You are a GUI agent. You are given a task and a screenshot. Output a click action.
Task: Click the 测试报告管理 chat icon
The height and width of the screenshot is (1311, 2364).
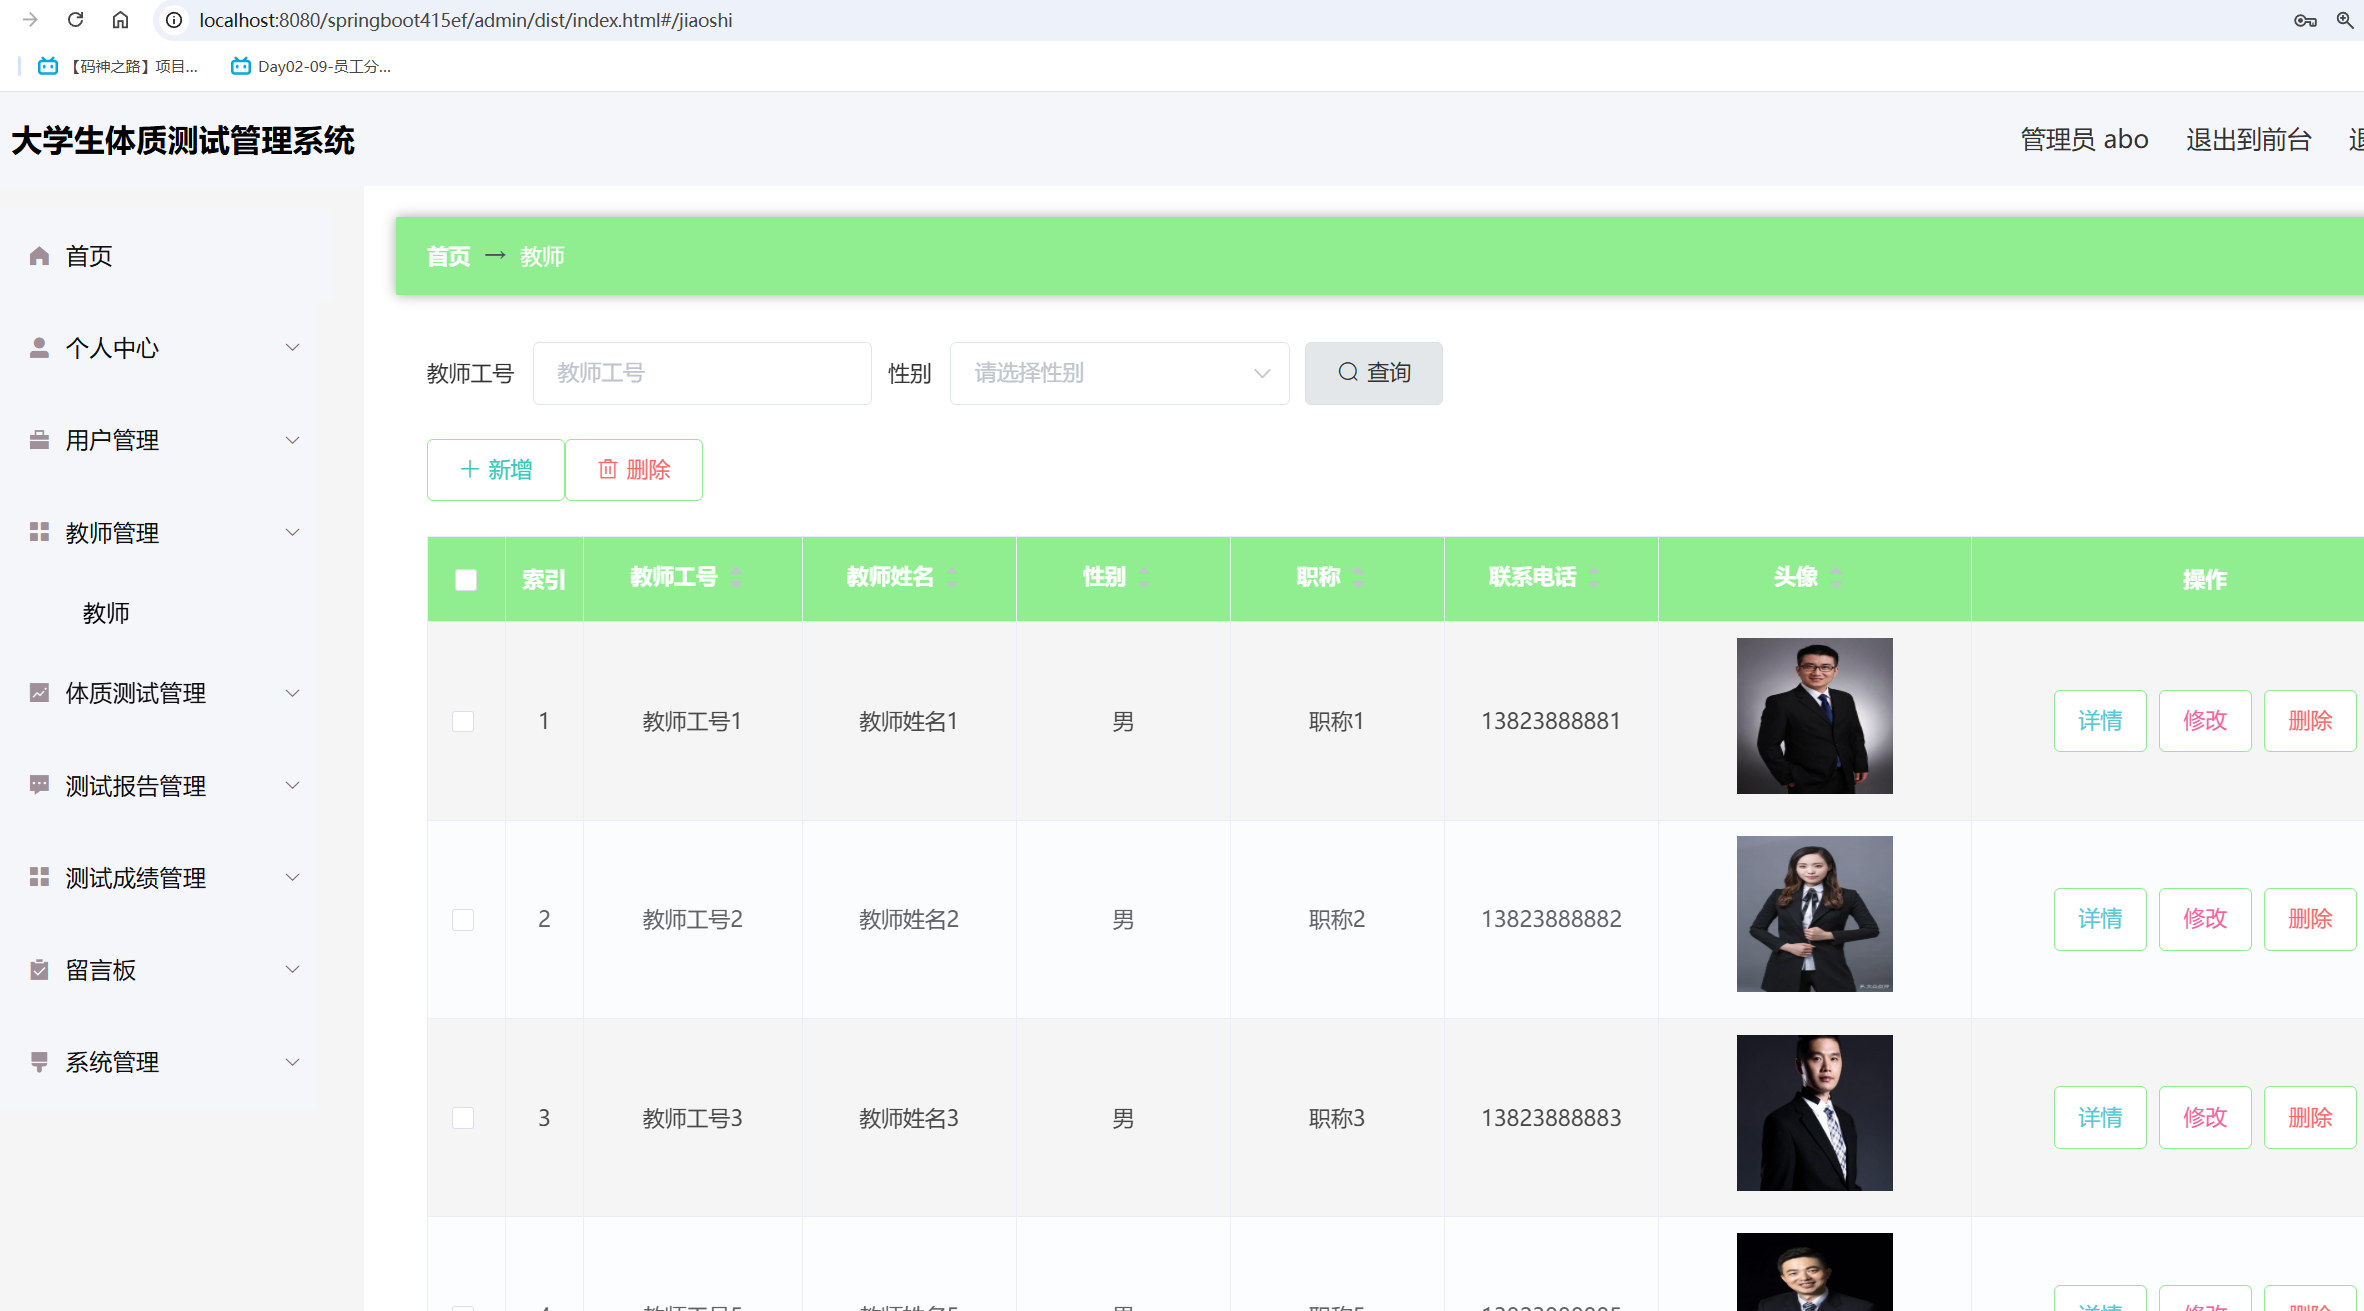click(39, 785)
